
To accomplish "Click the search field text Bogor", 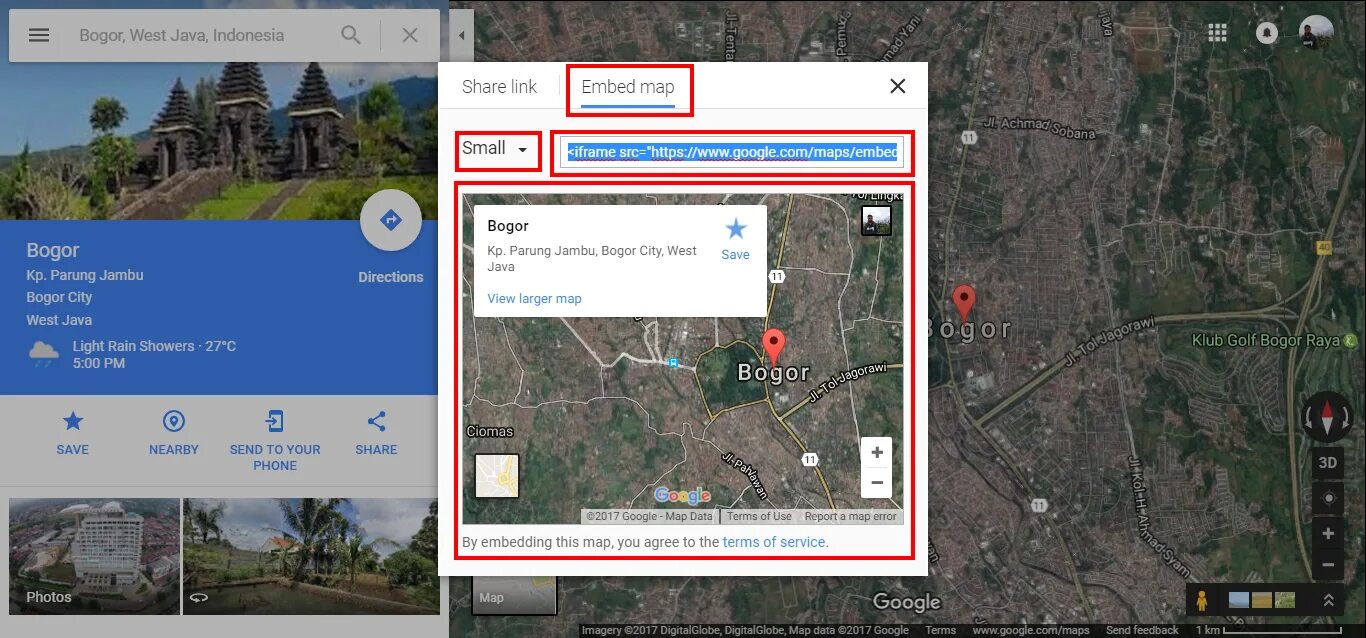I will pyautogui.click(x=182, y=35).
